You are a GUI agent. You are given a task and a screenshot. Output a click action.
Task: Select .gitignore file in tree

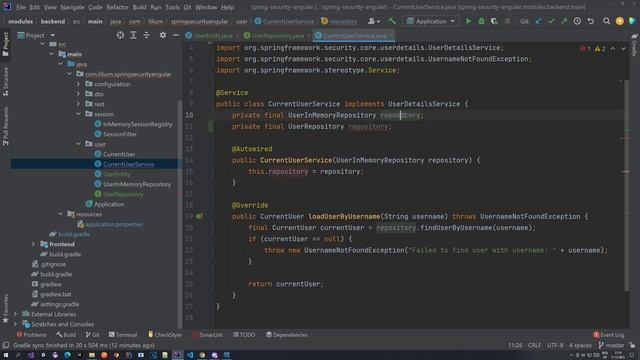click(x=53, y=264)
